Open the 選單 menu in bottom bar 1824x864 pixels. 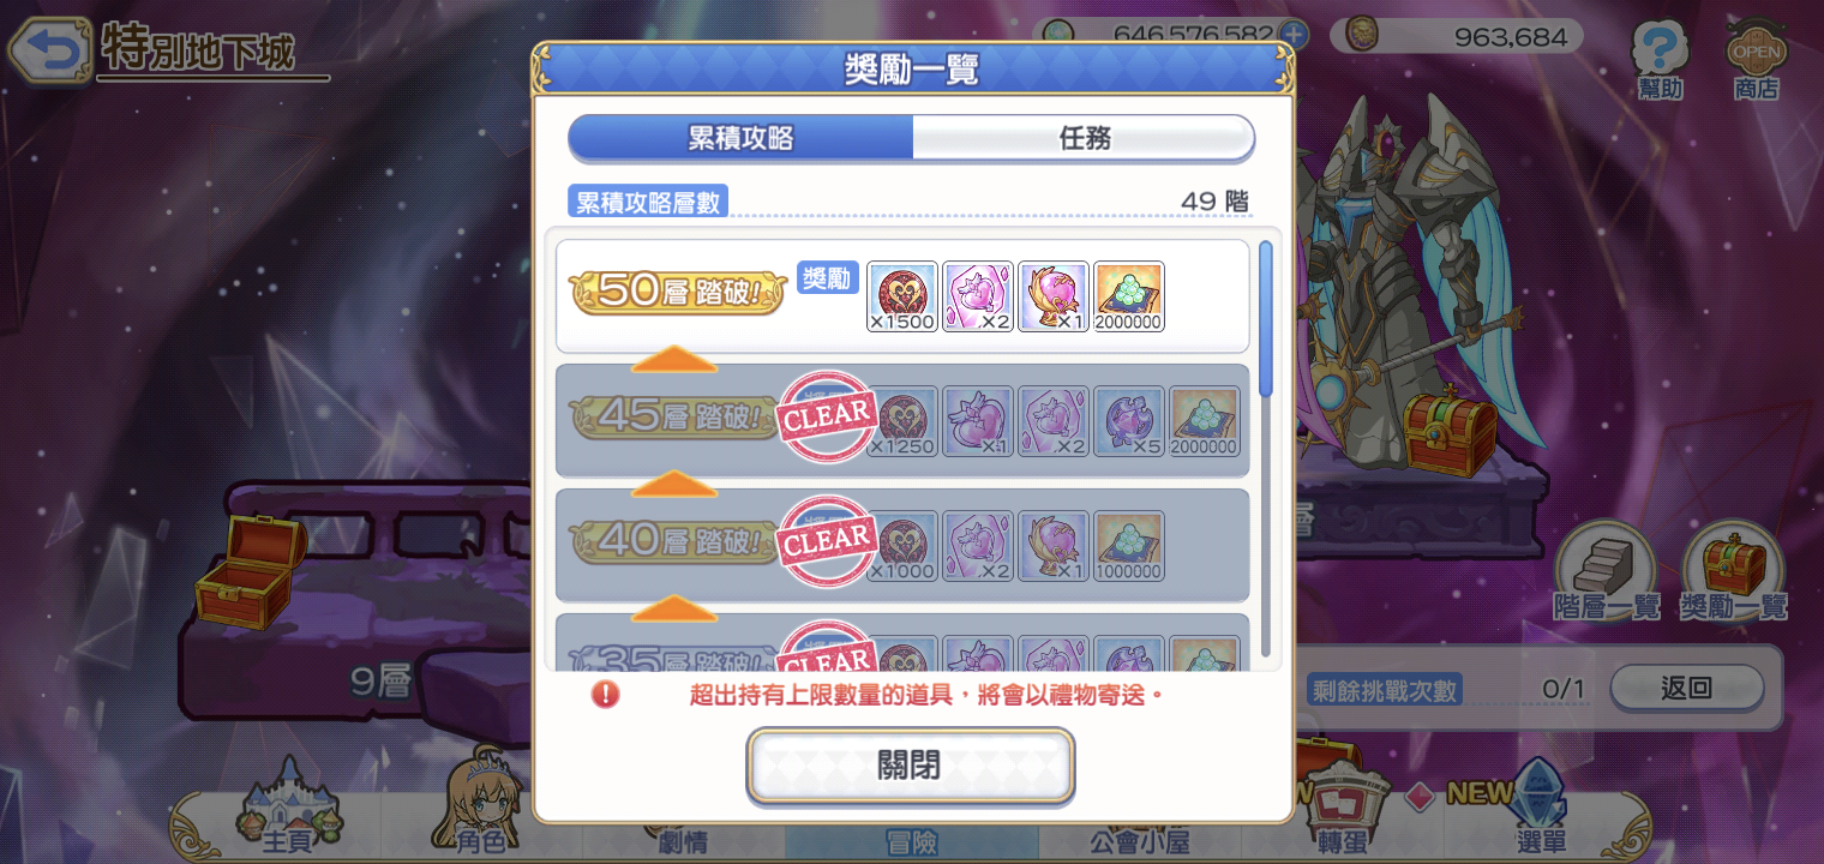(1540, 810)
